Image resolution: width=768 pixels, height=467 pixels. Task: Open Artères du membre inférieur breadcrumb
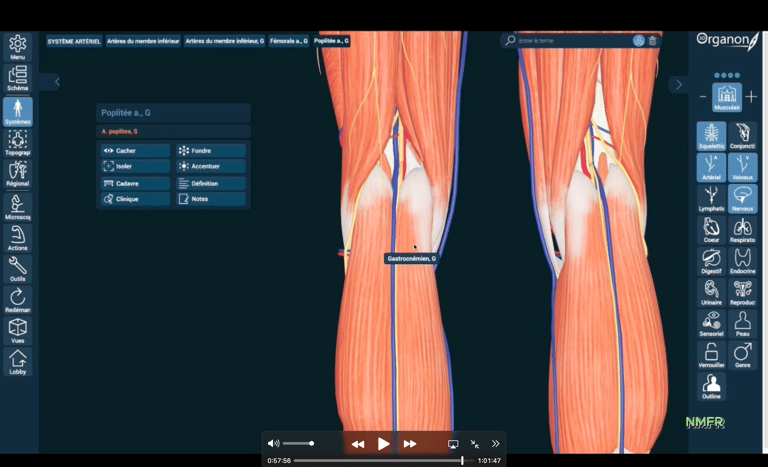tap(143, 41)
